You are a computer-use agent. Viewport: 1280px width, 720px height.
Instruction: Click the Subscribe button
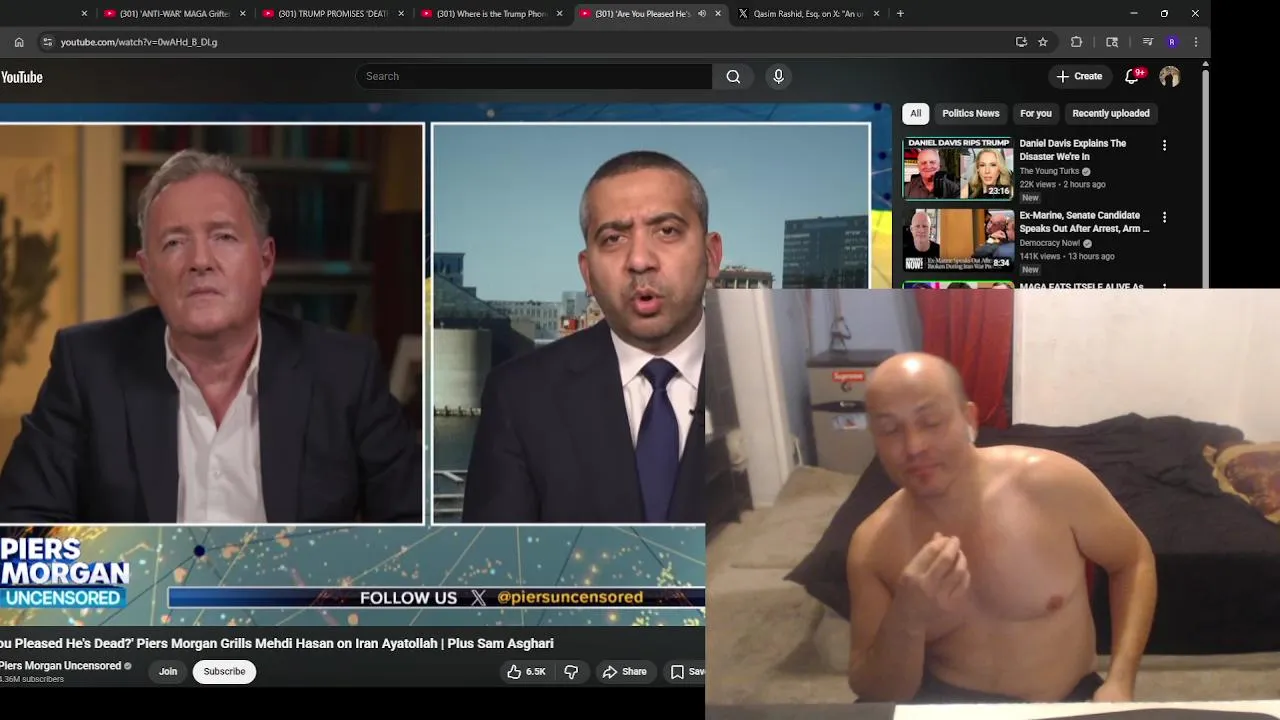point(224,671)
